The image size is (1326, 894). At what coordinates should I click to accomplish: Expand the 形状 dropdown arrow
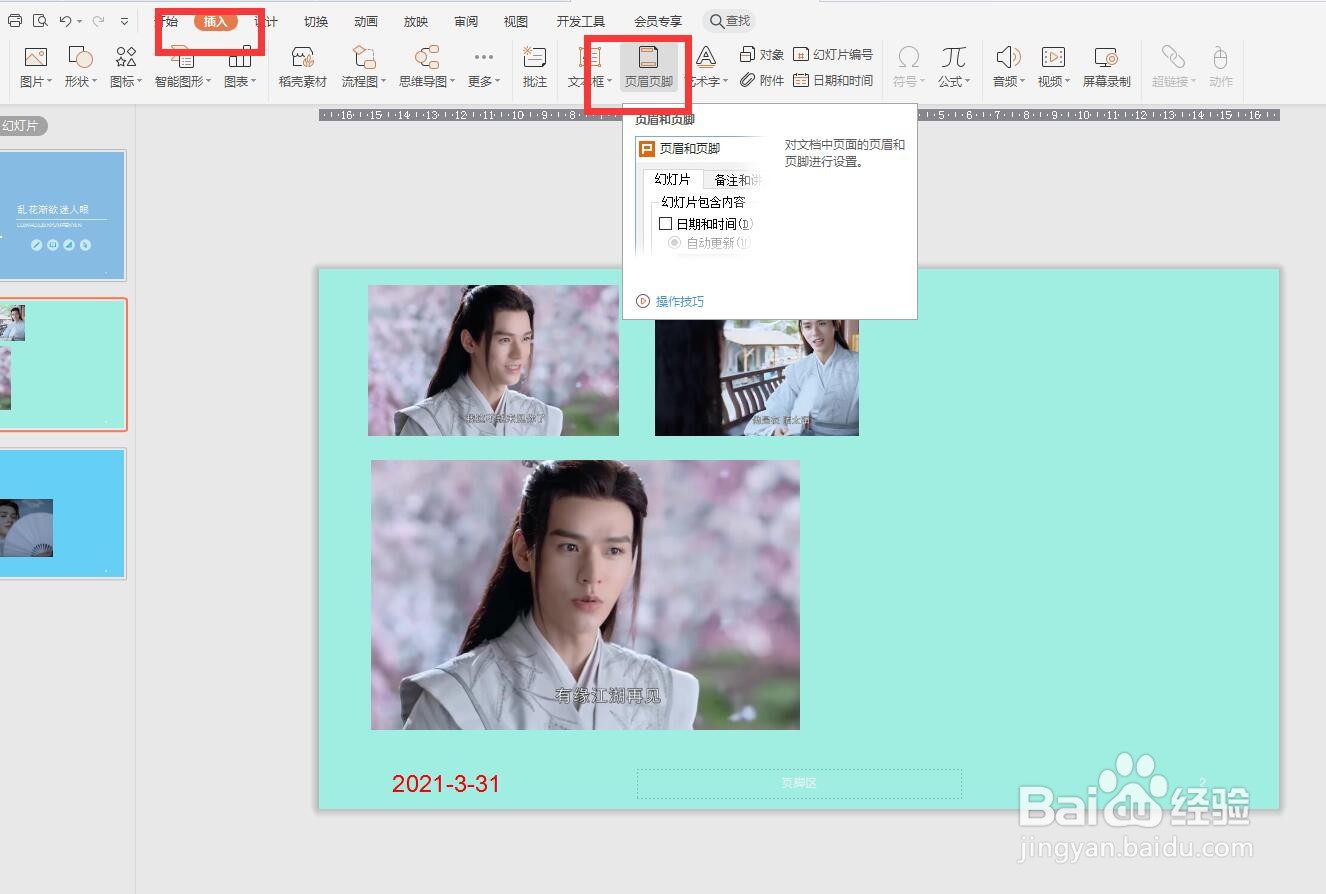tap(94, 82)
